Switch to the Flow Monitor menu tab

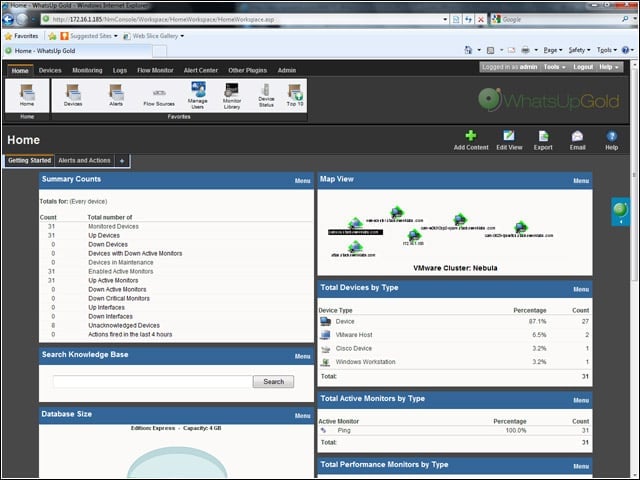[155, 70]
